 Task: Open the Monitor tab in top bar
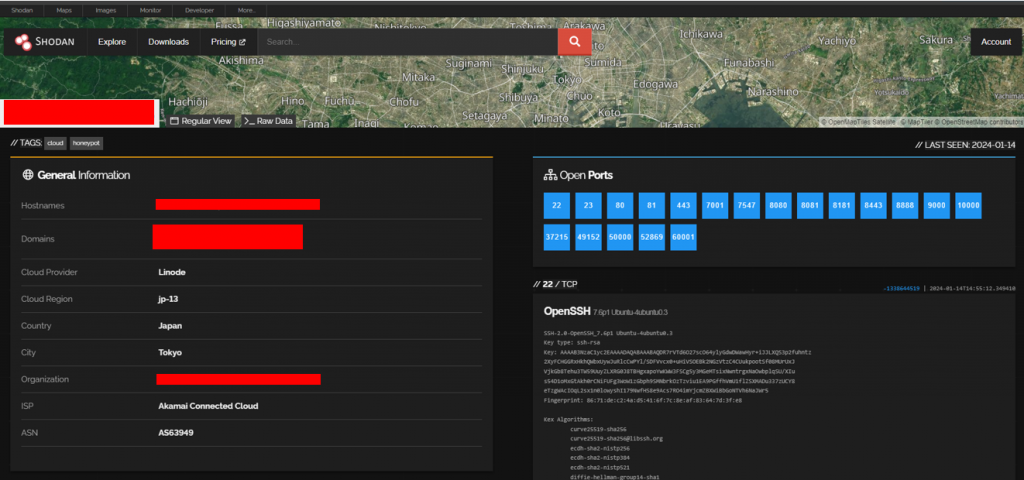(151, 10)
